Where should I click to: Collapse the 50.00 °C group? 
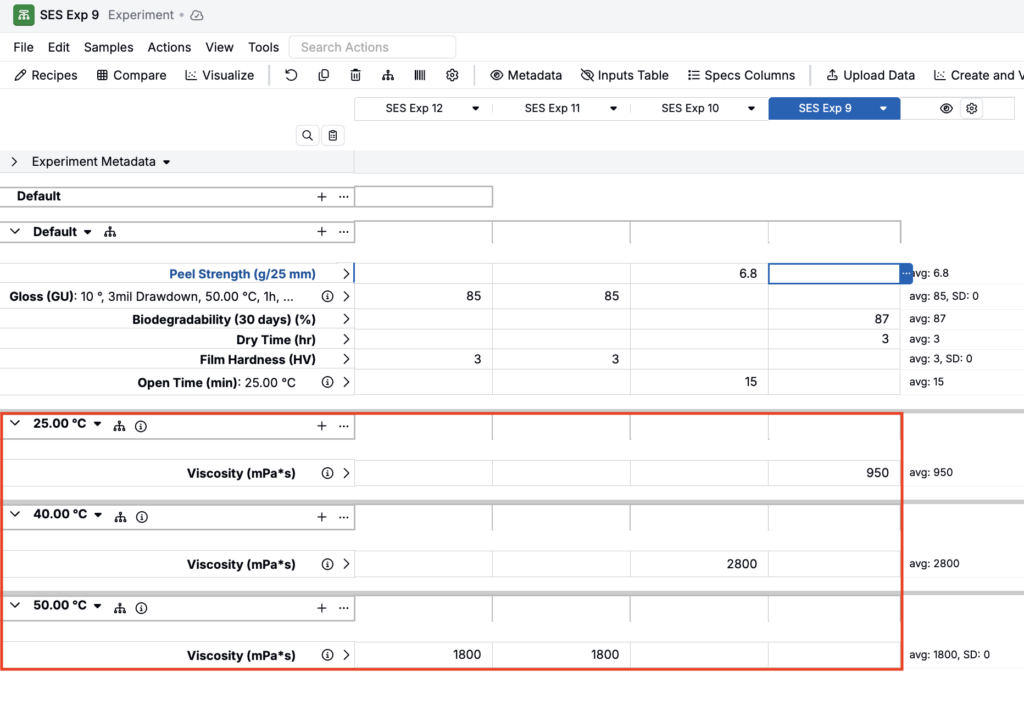(x=15, y=605)
